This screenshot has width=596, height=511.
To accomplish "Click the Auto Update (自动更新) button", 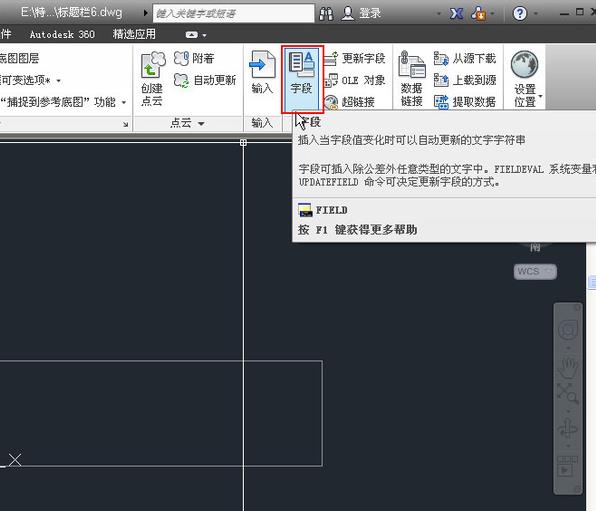I will (x=205, y=80).
